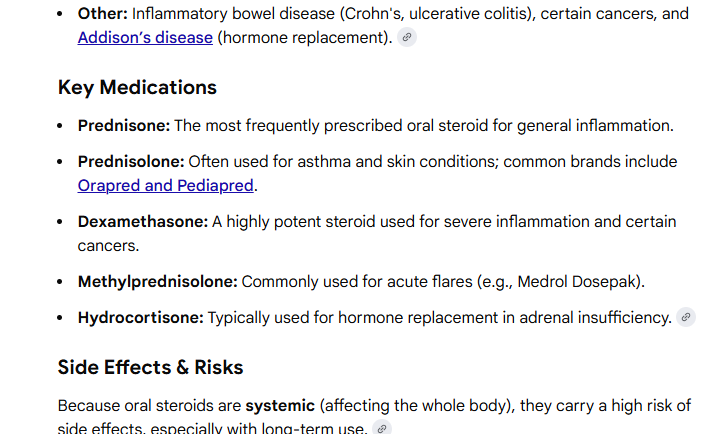The width and height of the screenshot is (728, 434).
Task: Click the bold word systemic
Action: point(280,405)
